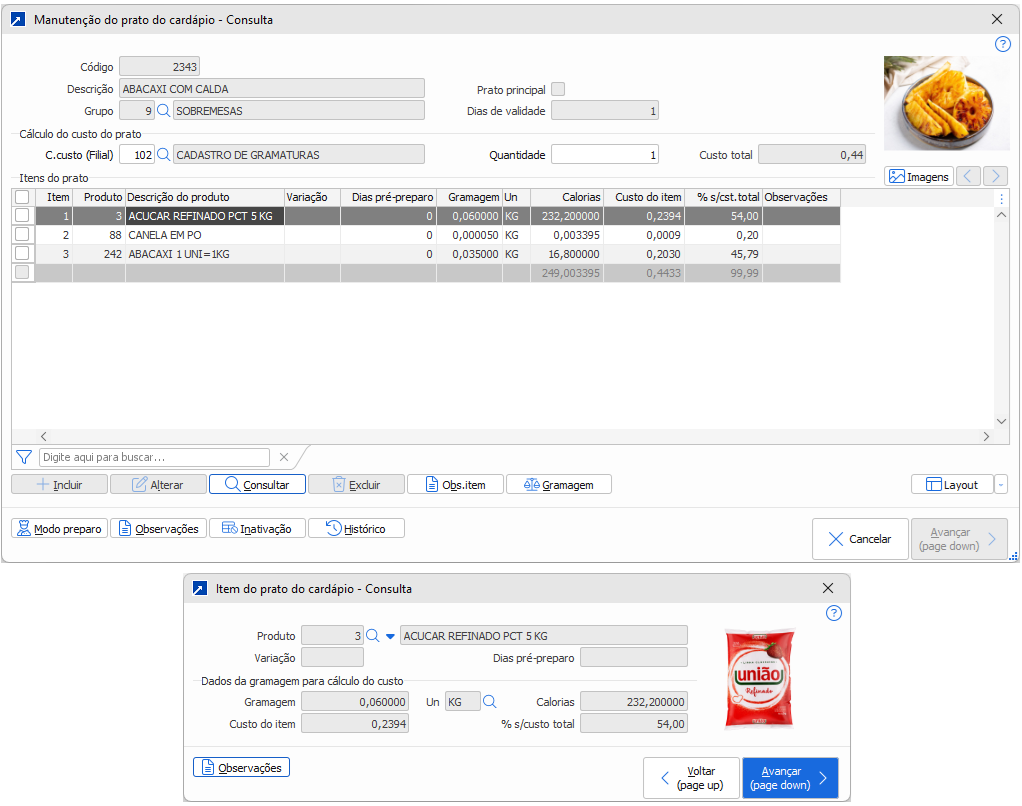
Task: Open the Produto dropdown arrow in item dialog
Action: click(x=390, y=636)
